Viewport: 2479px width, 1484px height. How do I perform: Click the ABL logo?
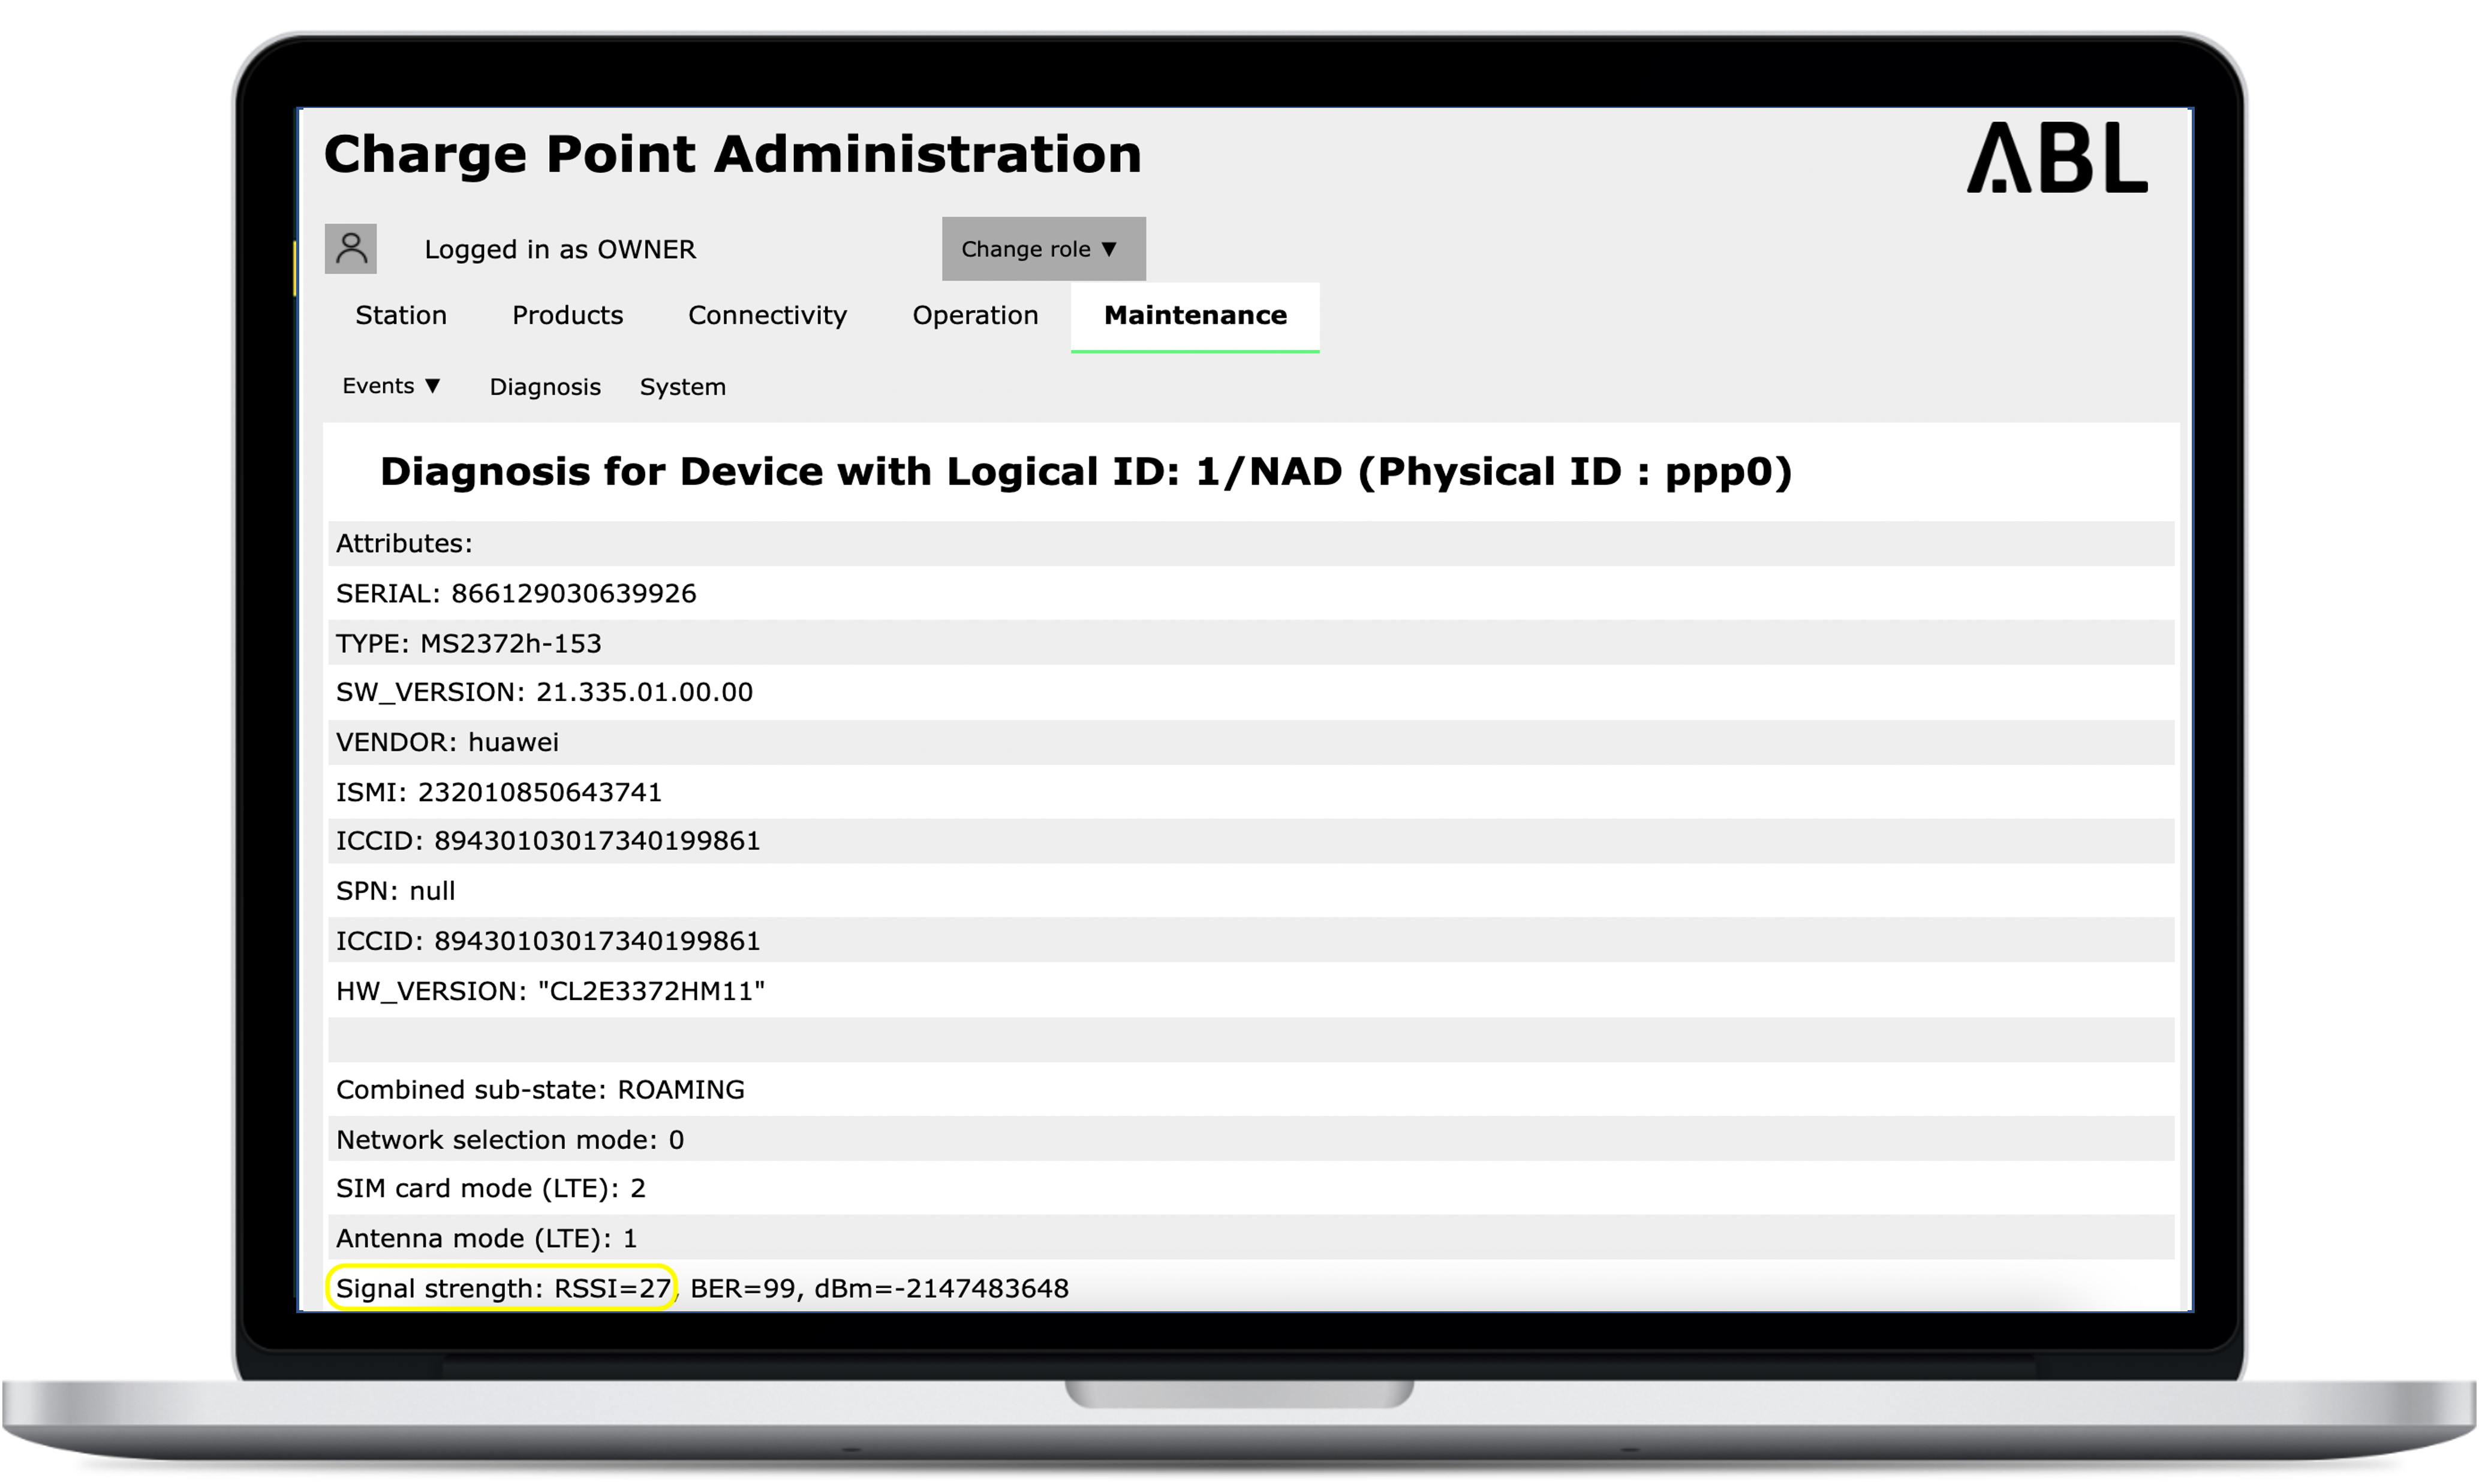[x=2056, y=158]
